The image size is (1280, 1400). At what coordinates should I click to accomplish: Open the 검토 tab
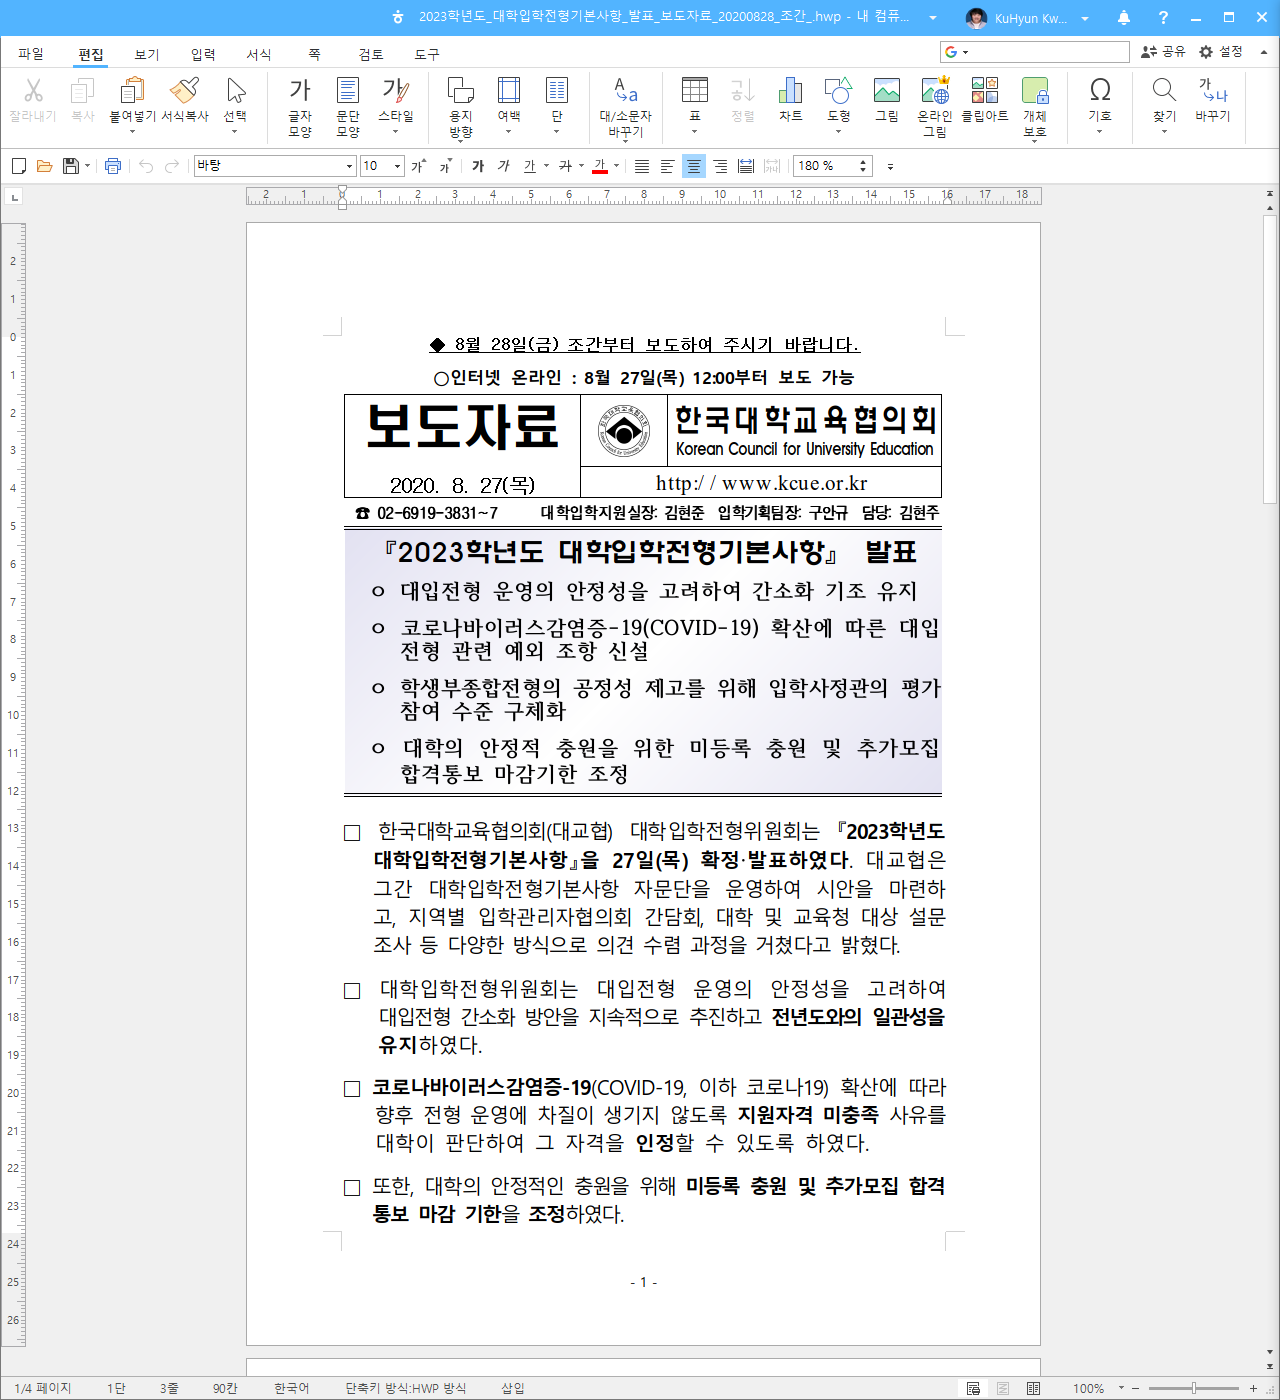(x=371, y=54)
